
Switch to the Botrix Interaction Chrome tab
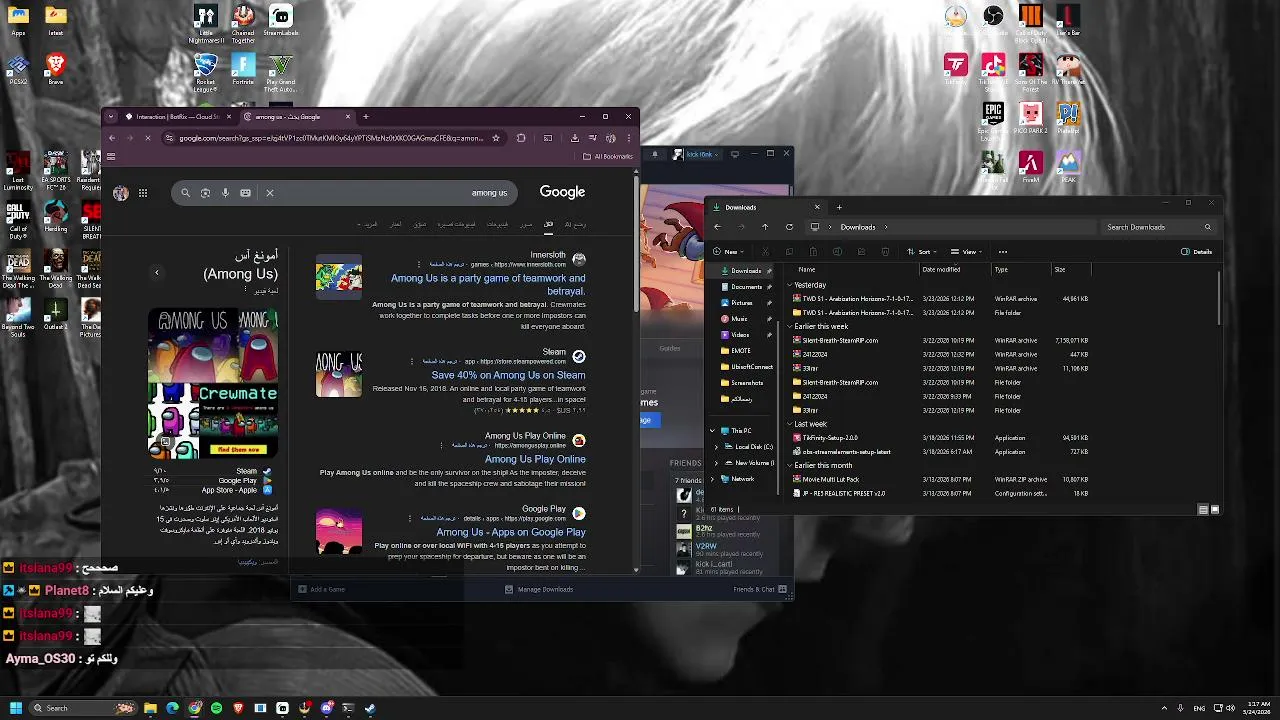tap(178, 117)
